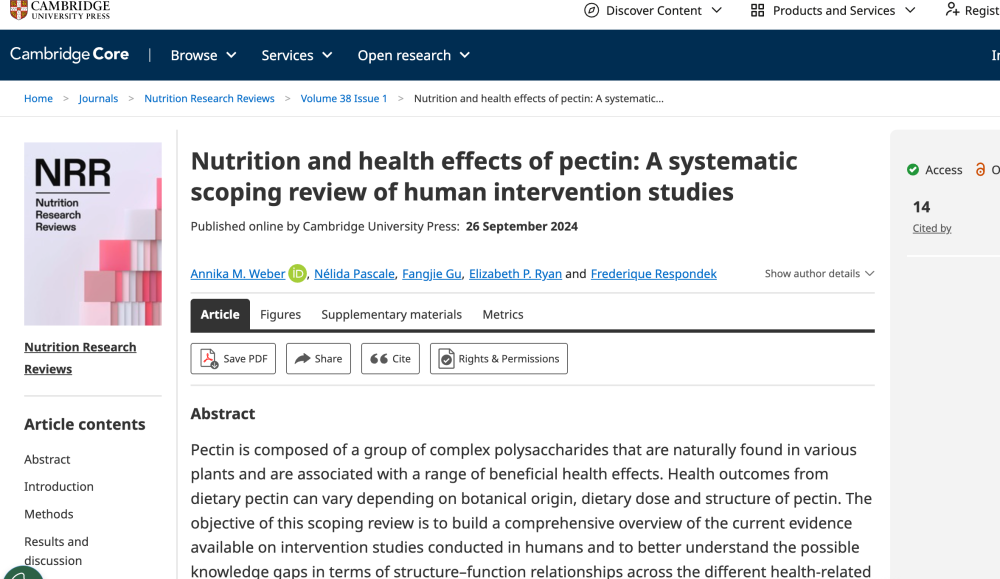Expand the Services dropdown menu
Image resolution: width=1000 pixels, height=579 pixels.
pos(297,55)
